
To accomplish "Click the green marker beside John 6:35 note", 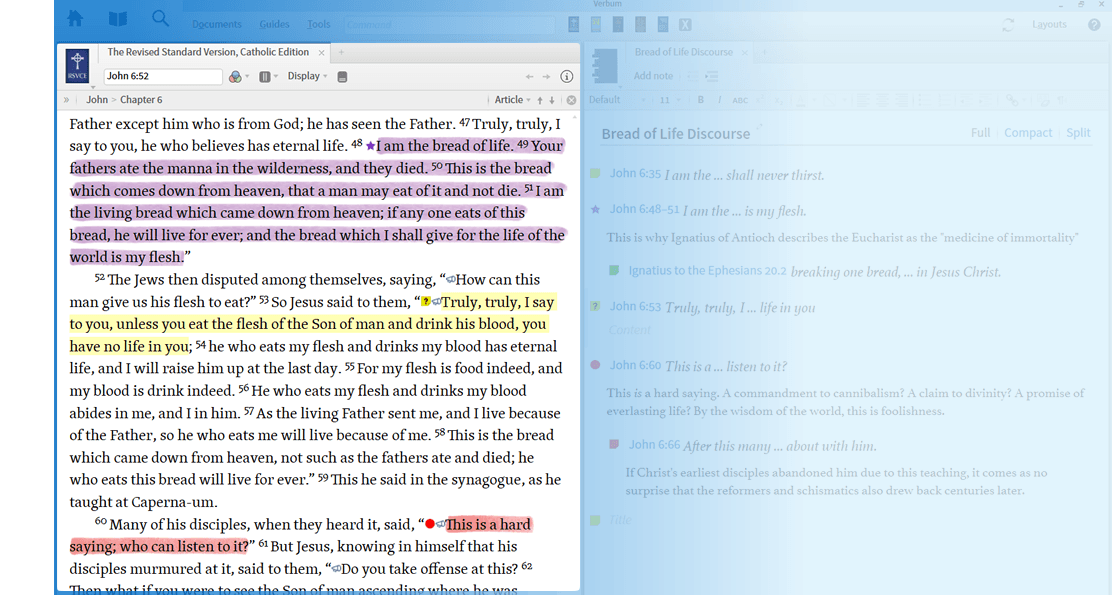I will point(595,173).
